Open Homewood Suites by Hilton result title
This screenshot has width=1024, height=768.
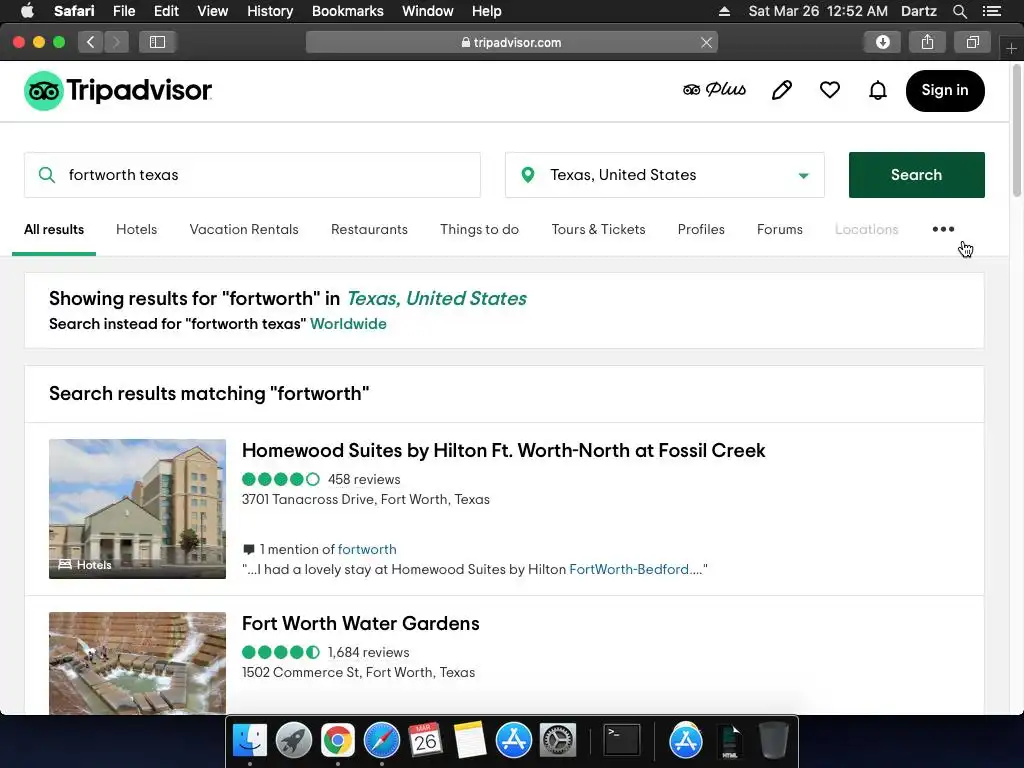pyautogui.click(x=504, y=451)
